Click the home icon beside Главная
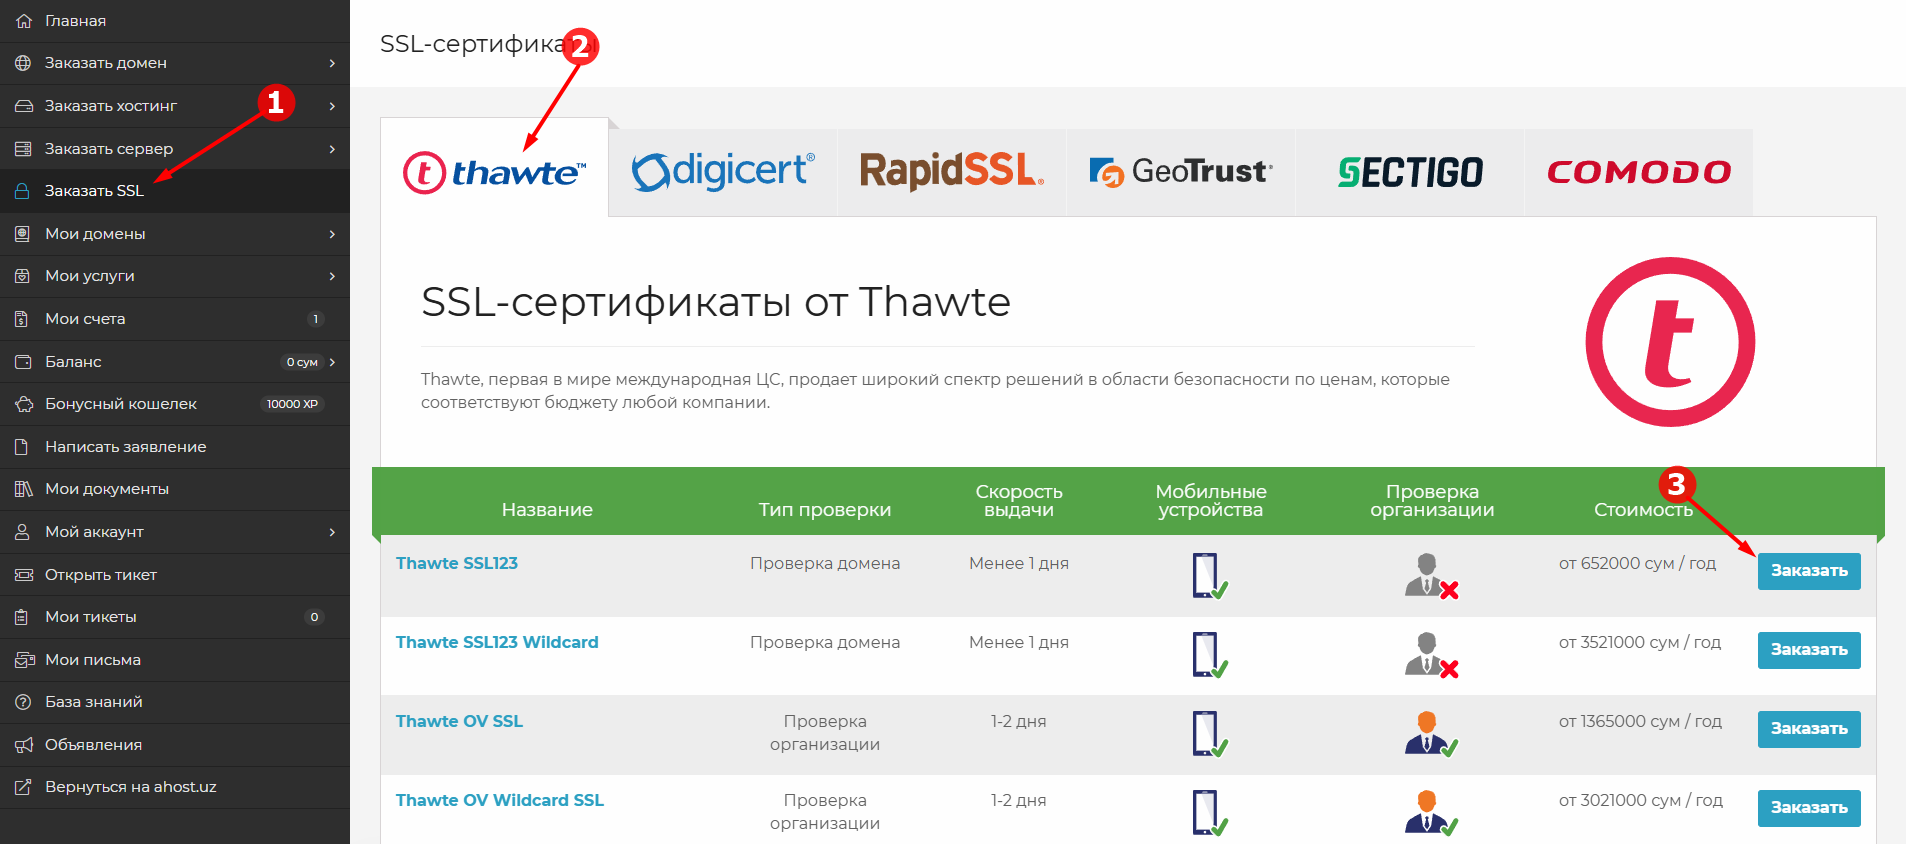 coord(23,20)
